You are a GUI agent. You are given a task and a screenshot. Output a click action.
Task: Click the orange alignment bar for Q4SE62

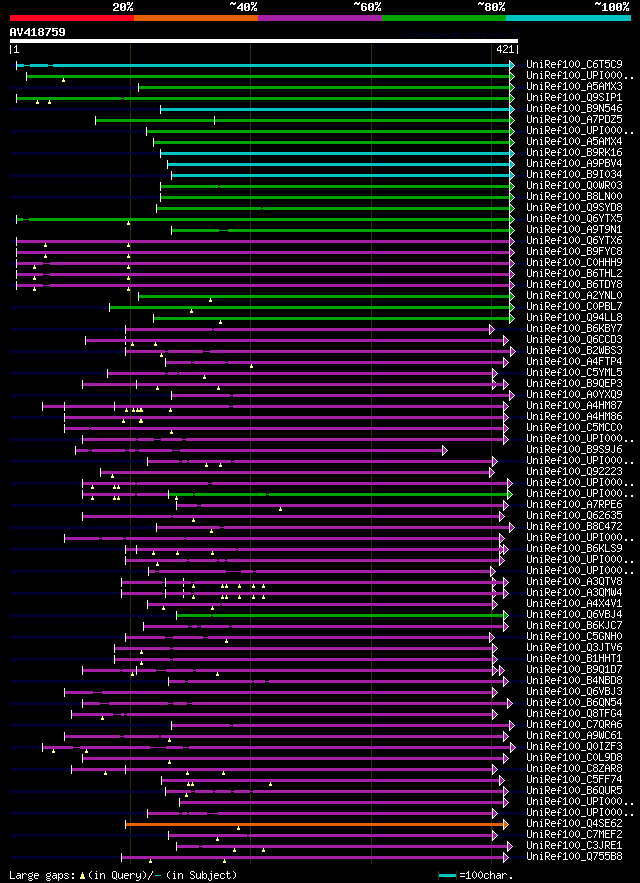click(314, 824)
